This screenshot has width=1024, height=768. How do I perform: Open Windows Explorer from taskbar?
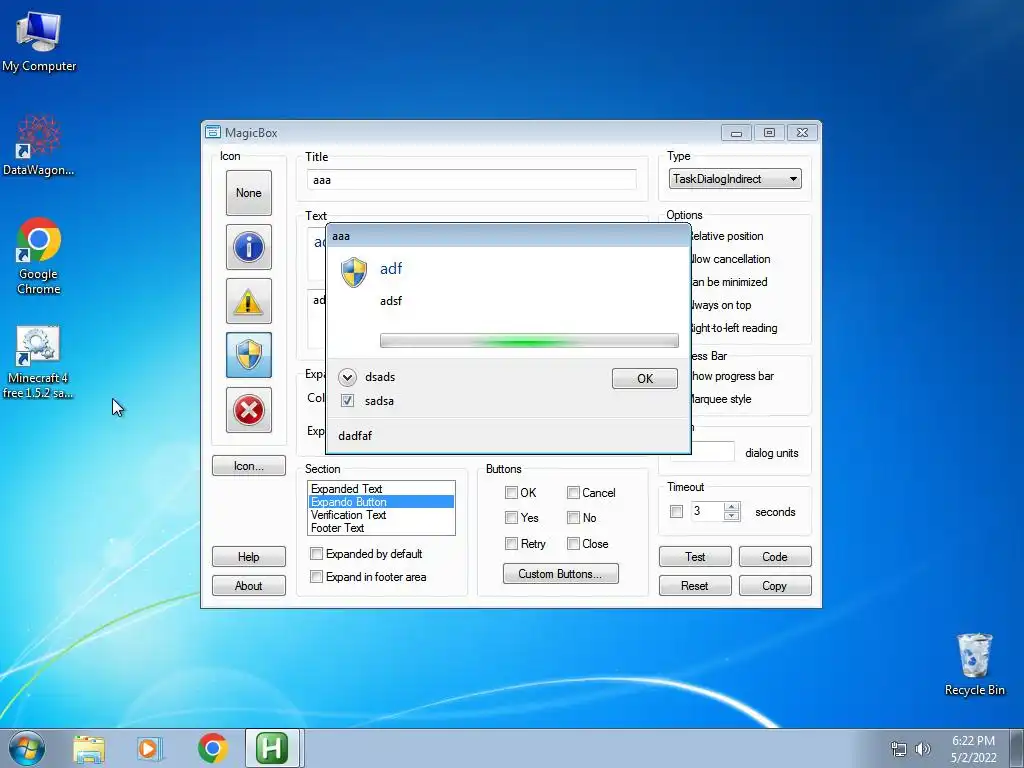click(x=89, y=749)
